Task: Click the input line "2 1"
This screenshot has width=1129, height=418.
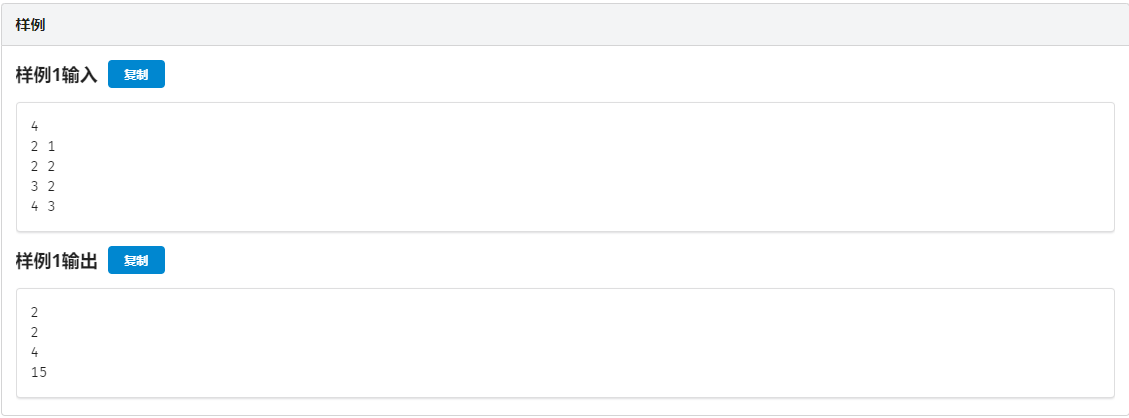Action: pos(43,147)
